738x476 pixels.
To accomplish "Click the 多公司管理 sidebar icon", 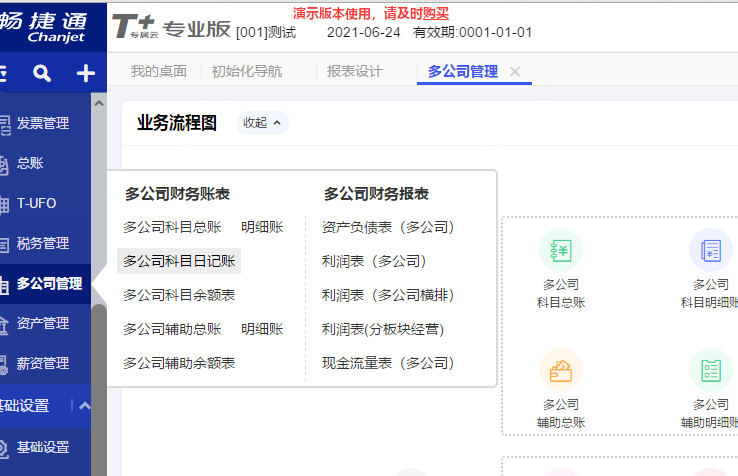I will tap(4, 285).
